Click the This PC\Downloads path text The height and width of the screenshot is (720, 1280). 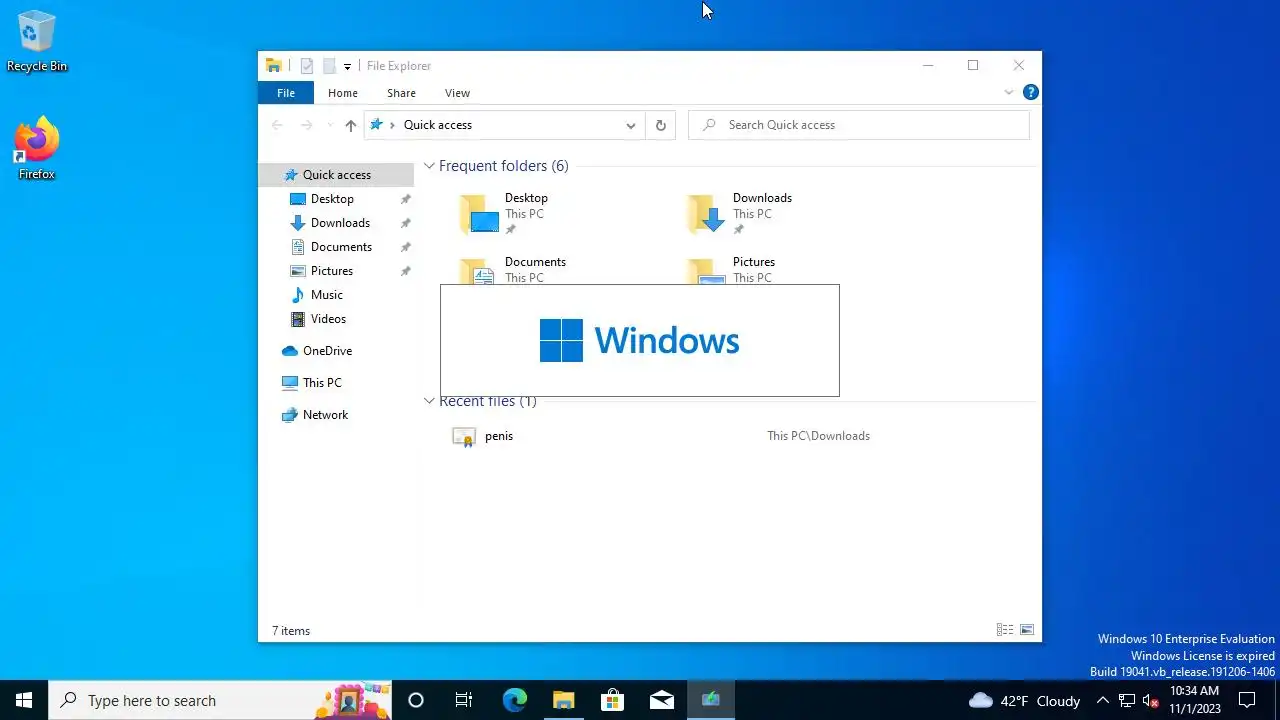pos(818,436)
